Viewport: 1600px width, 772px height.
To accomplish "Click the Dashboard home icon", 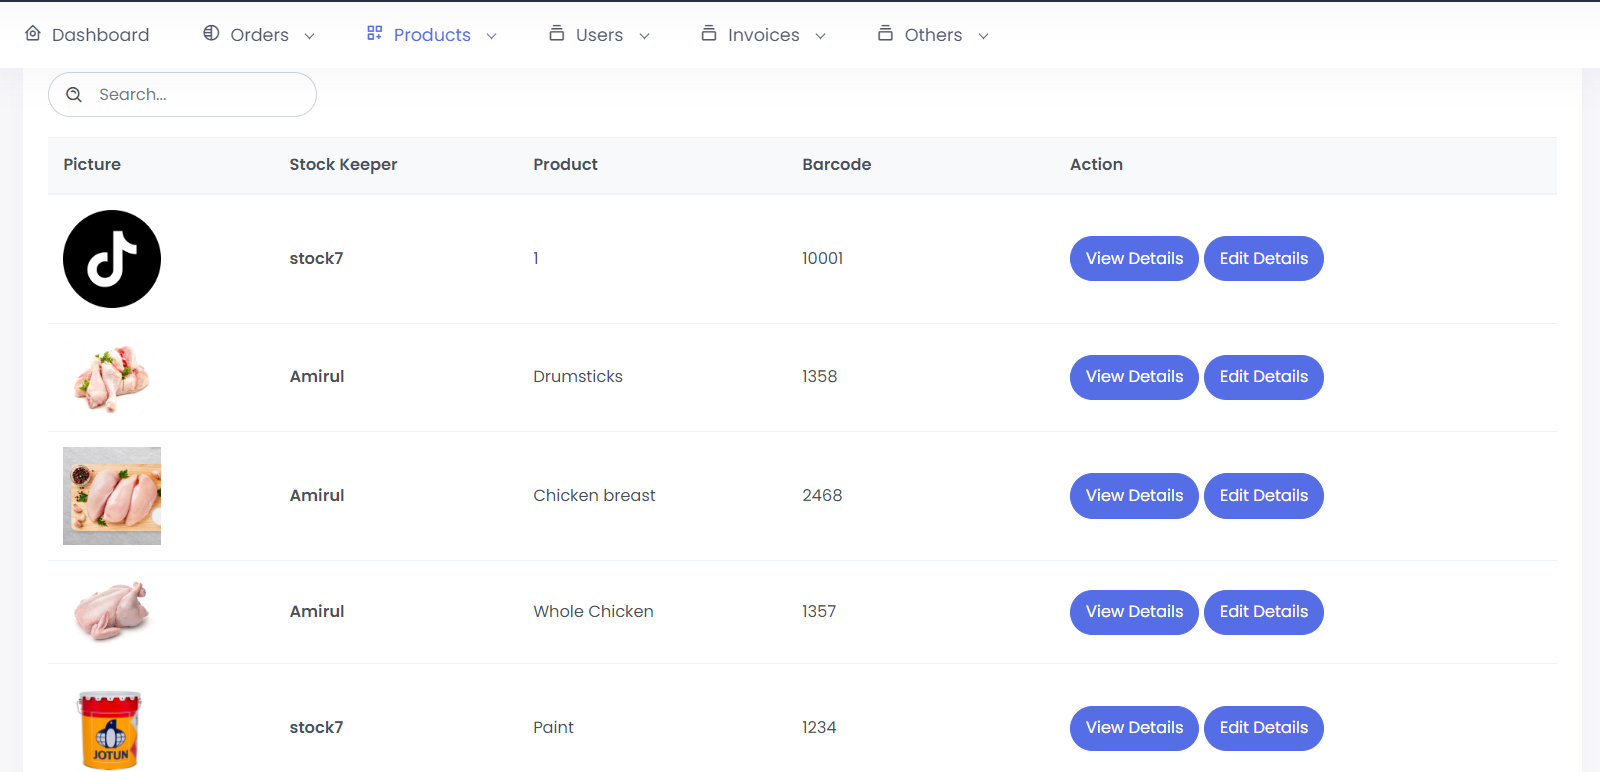I will (33, 34).
